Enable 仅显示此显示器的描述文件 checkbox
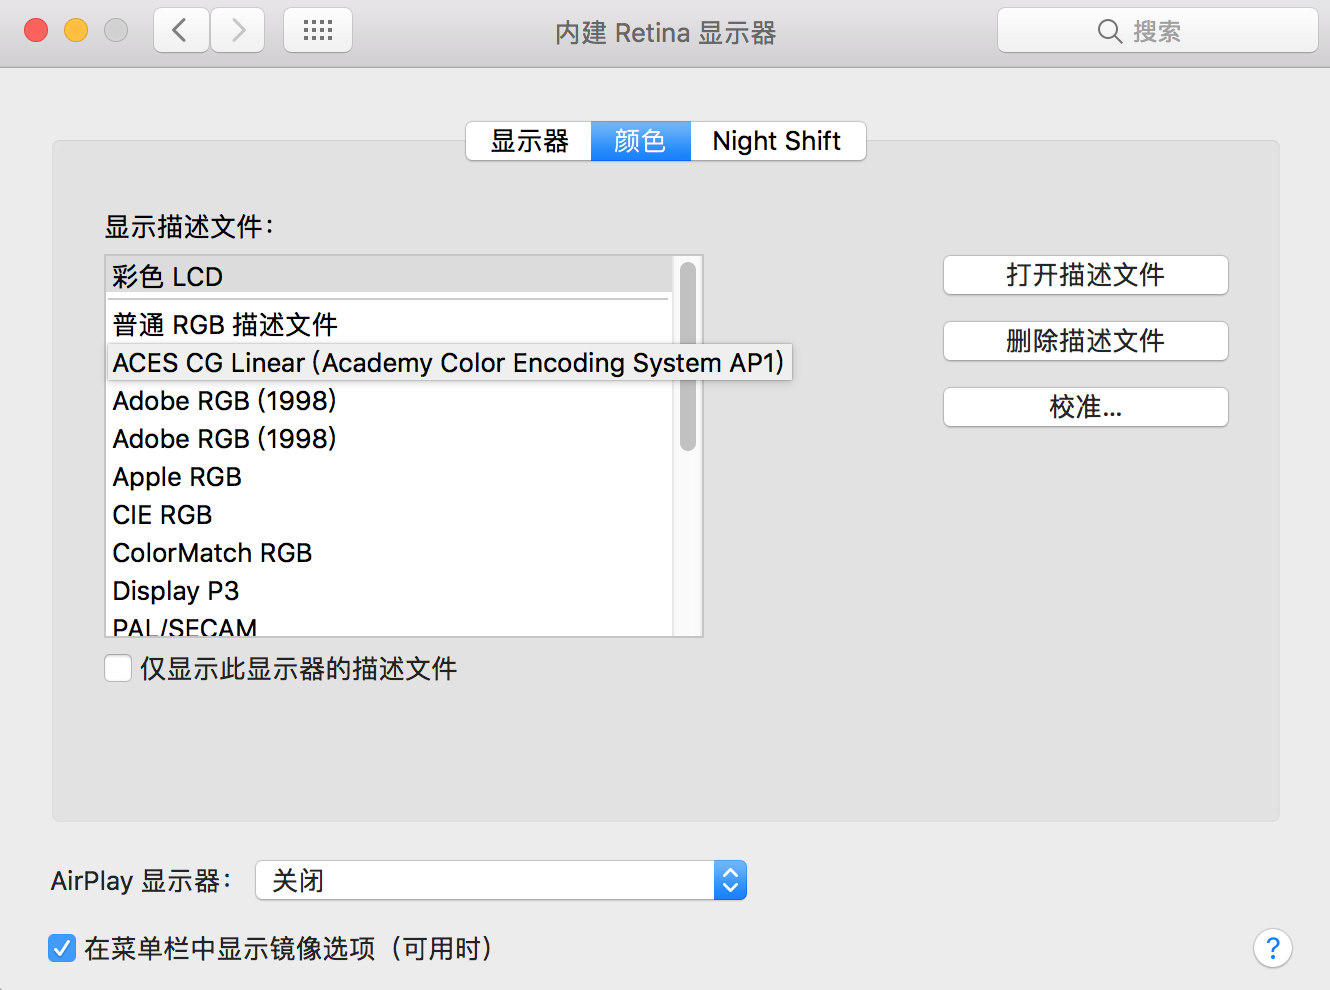The height and width of the screenshot is (990, 1330). pyautogui.click(x=118, y=668)
